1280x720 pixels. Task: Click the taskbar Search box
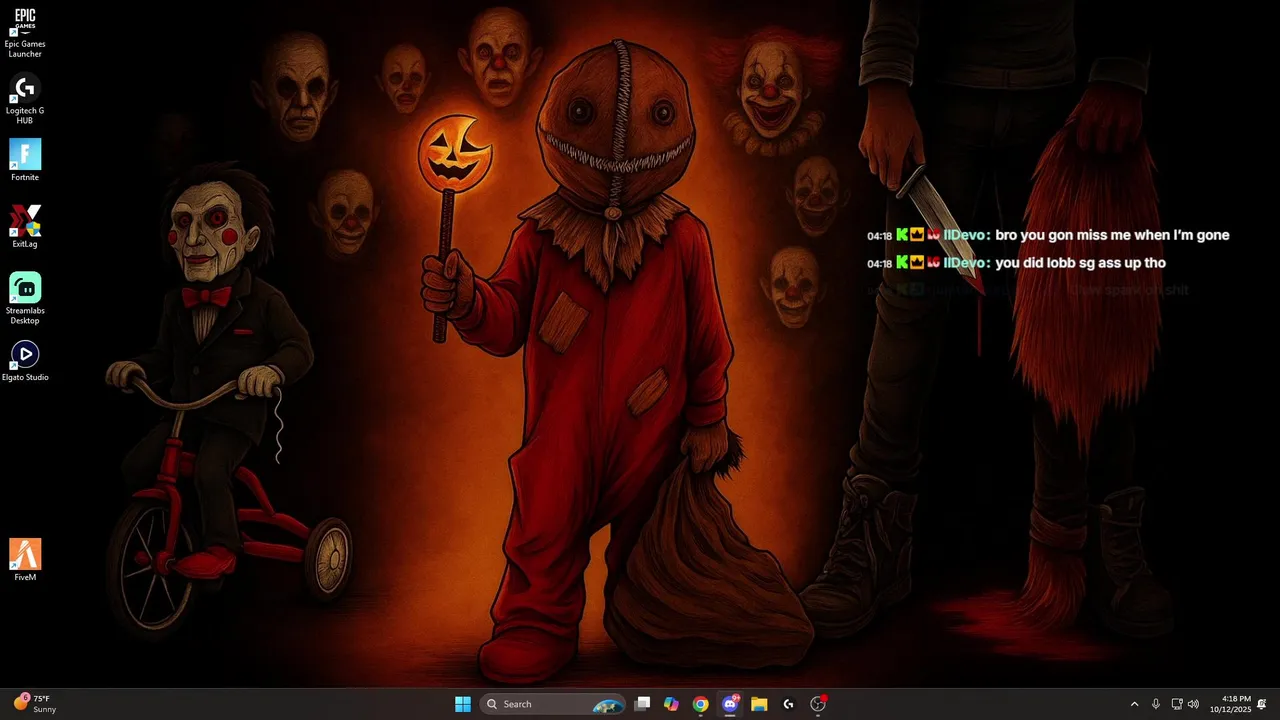coord(553,704)
